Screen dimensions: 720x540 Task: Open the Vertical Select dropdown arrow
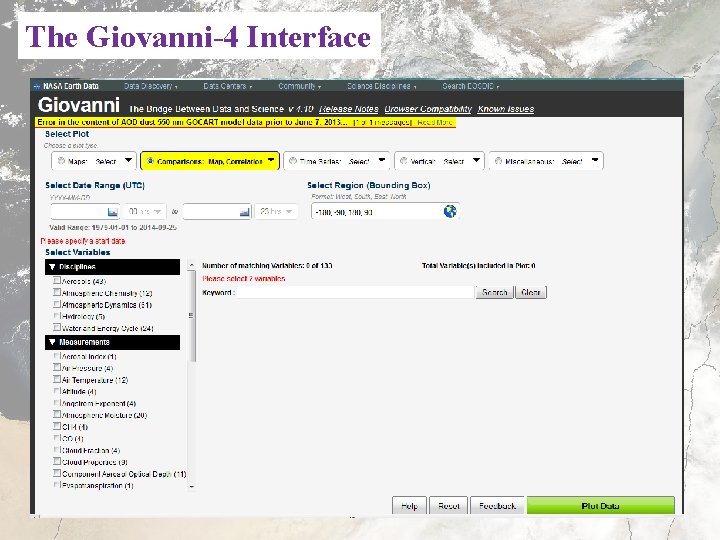coord(476,160)
